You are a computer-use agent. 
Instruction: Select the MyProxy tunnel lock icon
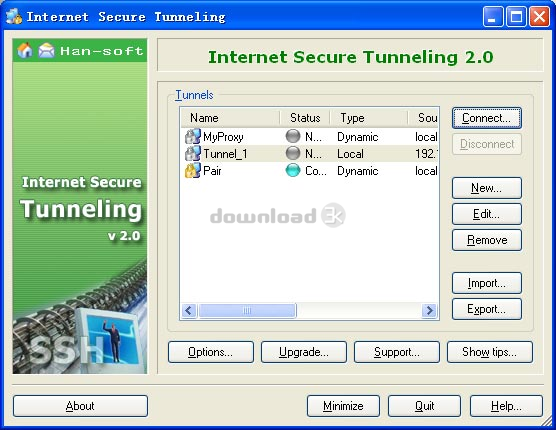[193, 137]
